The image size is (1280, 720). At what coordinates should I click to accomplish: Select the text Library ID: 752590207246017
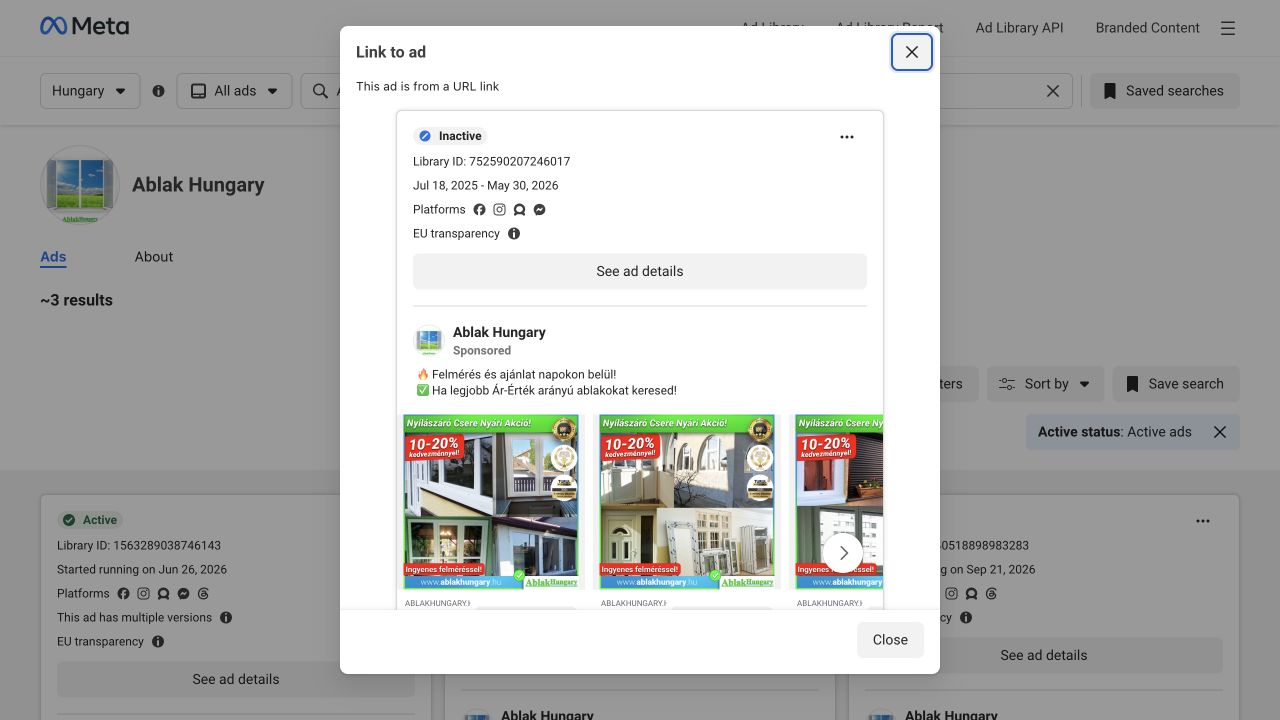491,161
